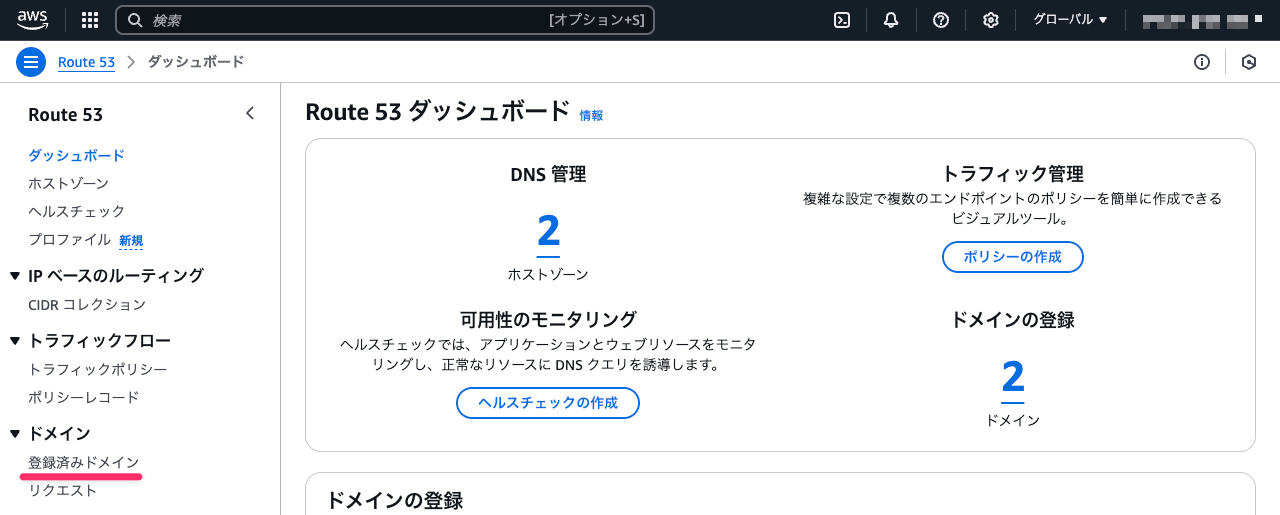Open プロファイル in sidebar

[69, 240]
